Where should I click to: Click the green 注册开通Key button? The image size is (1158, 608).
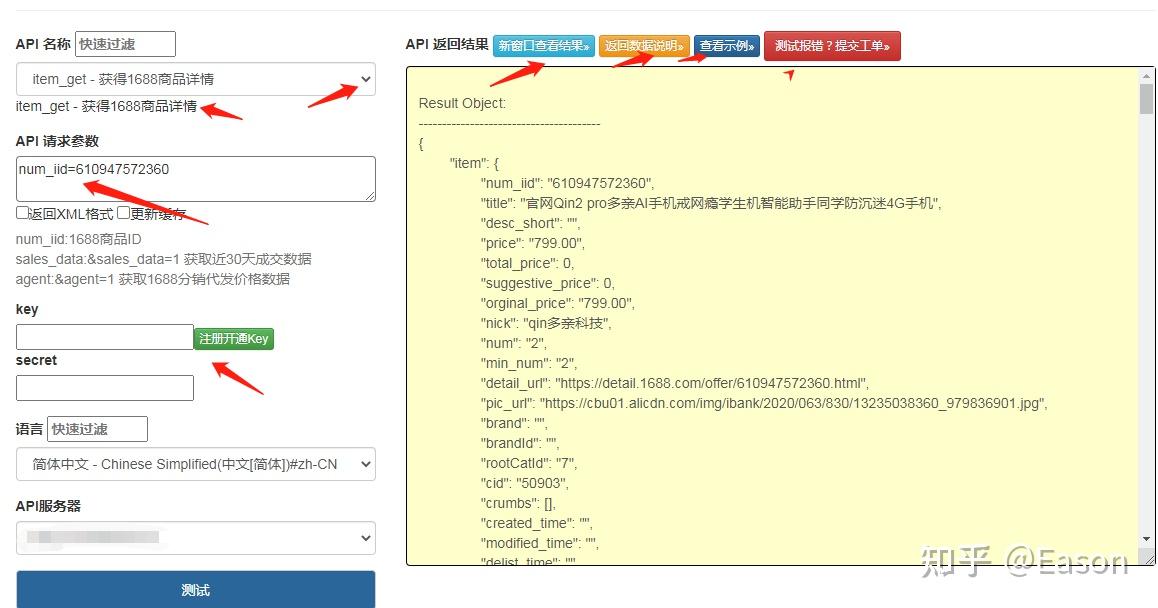234,338
